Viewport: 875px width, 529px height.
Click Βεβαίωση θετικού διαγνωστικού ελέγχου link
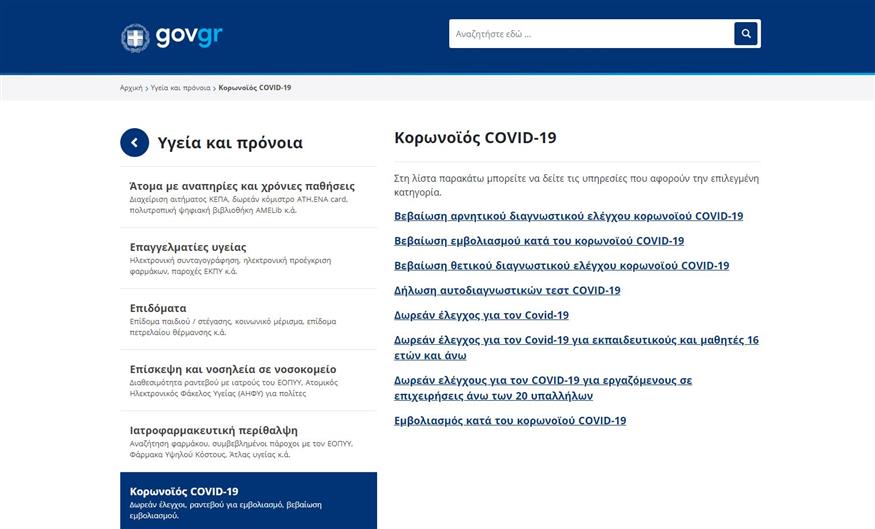[561, 266]
